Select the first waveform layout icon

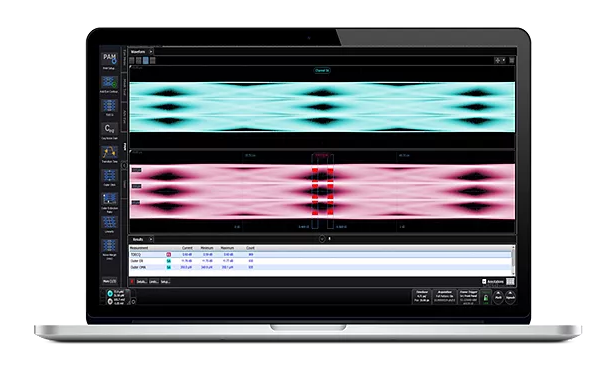(132, 60)
